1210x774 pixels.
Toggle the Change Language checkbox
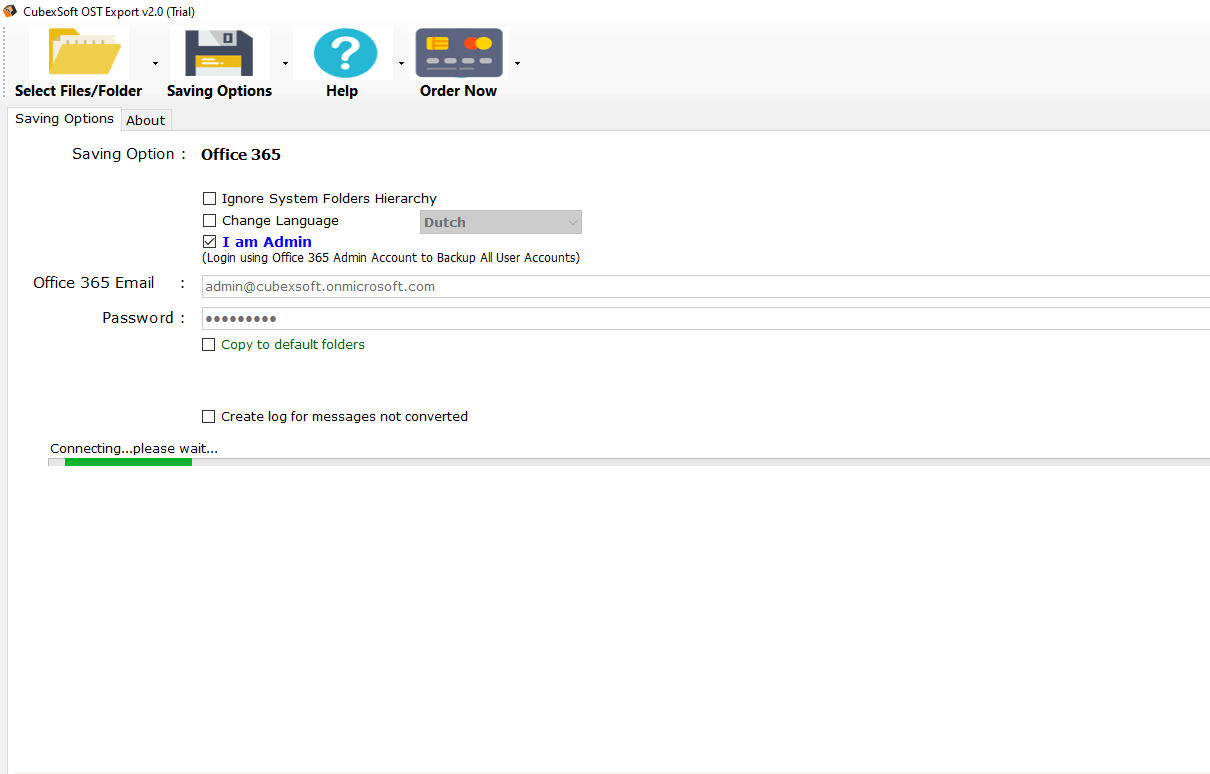[209, 221]
